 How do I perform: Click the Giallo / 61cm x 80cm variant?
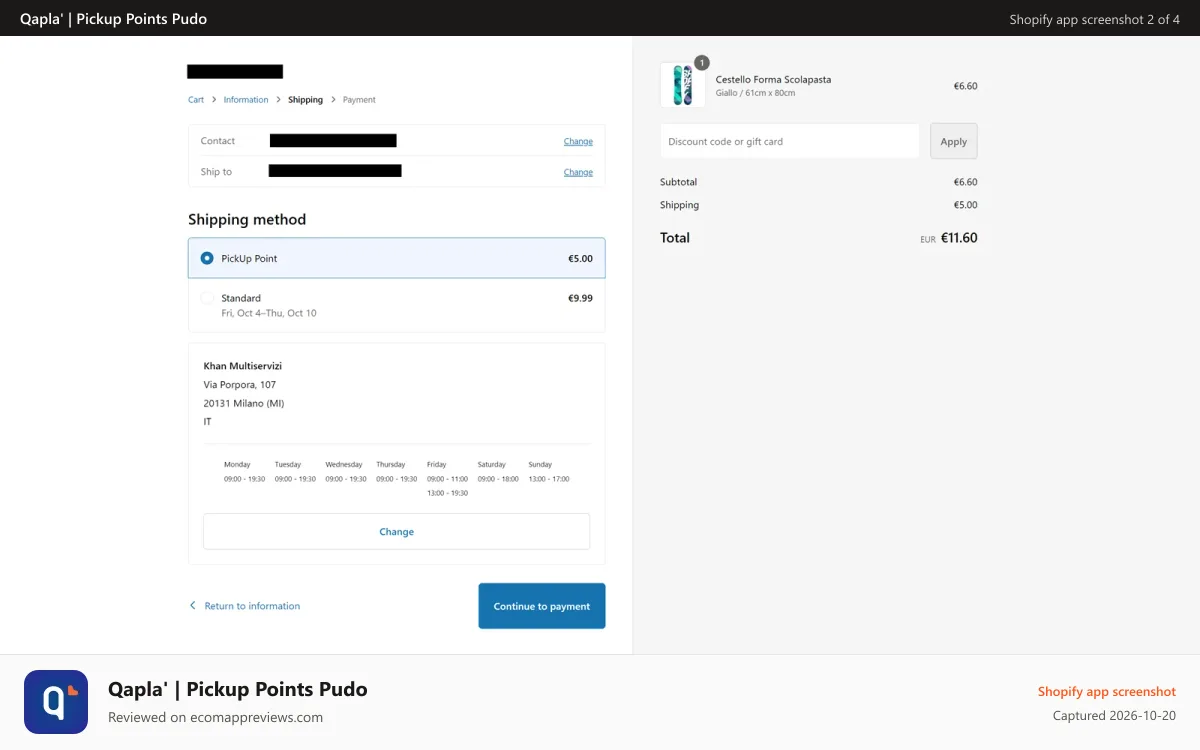pos(755,93)
